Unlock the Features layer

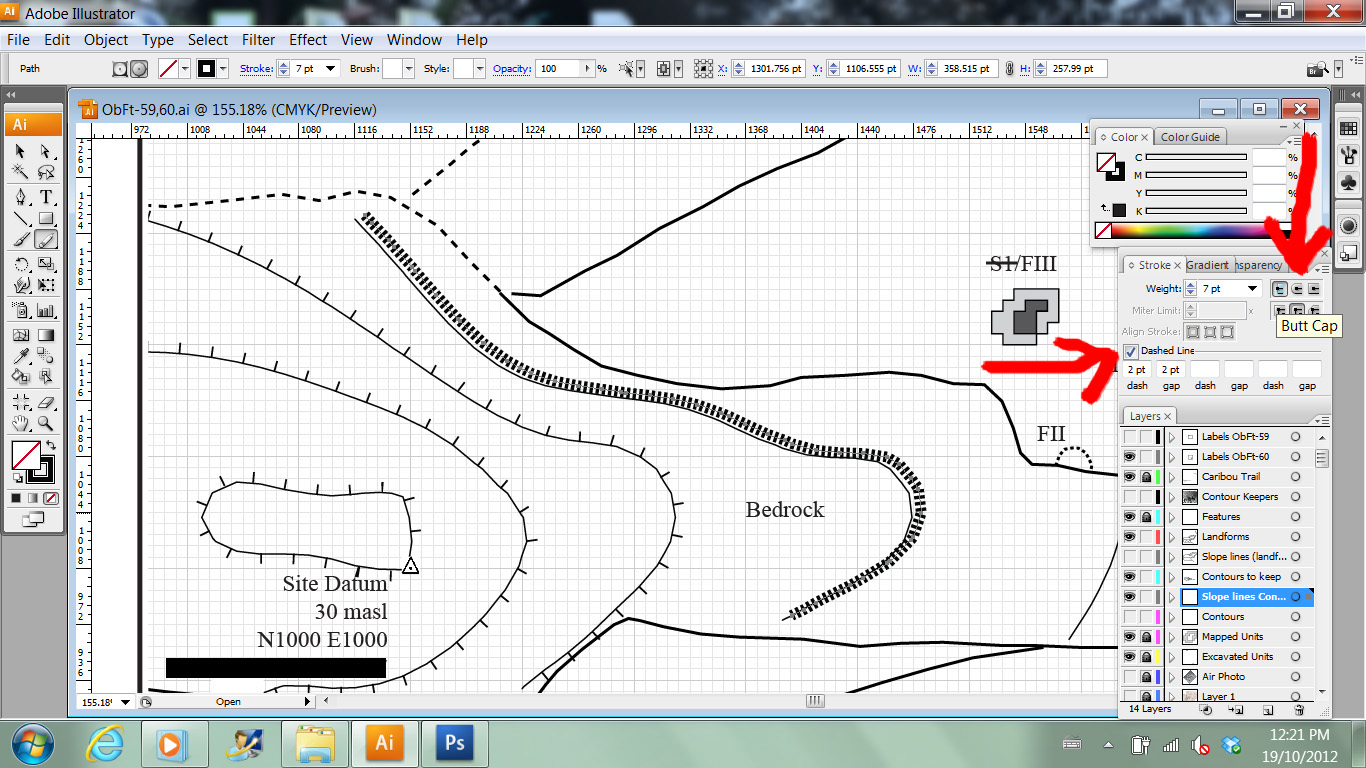1146,517
